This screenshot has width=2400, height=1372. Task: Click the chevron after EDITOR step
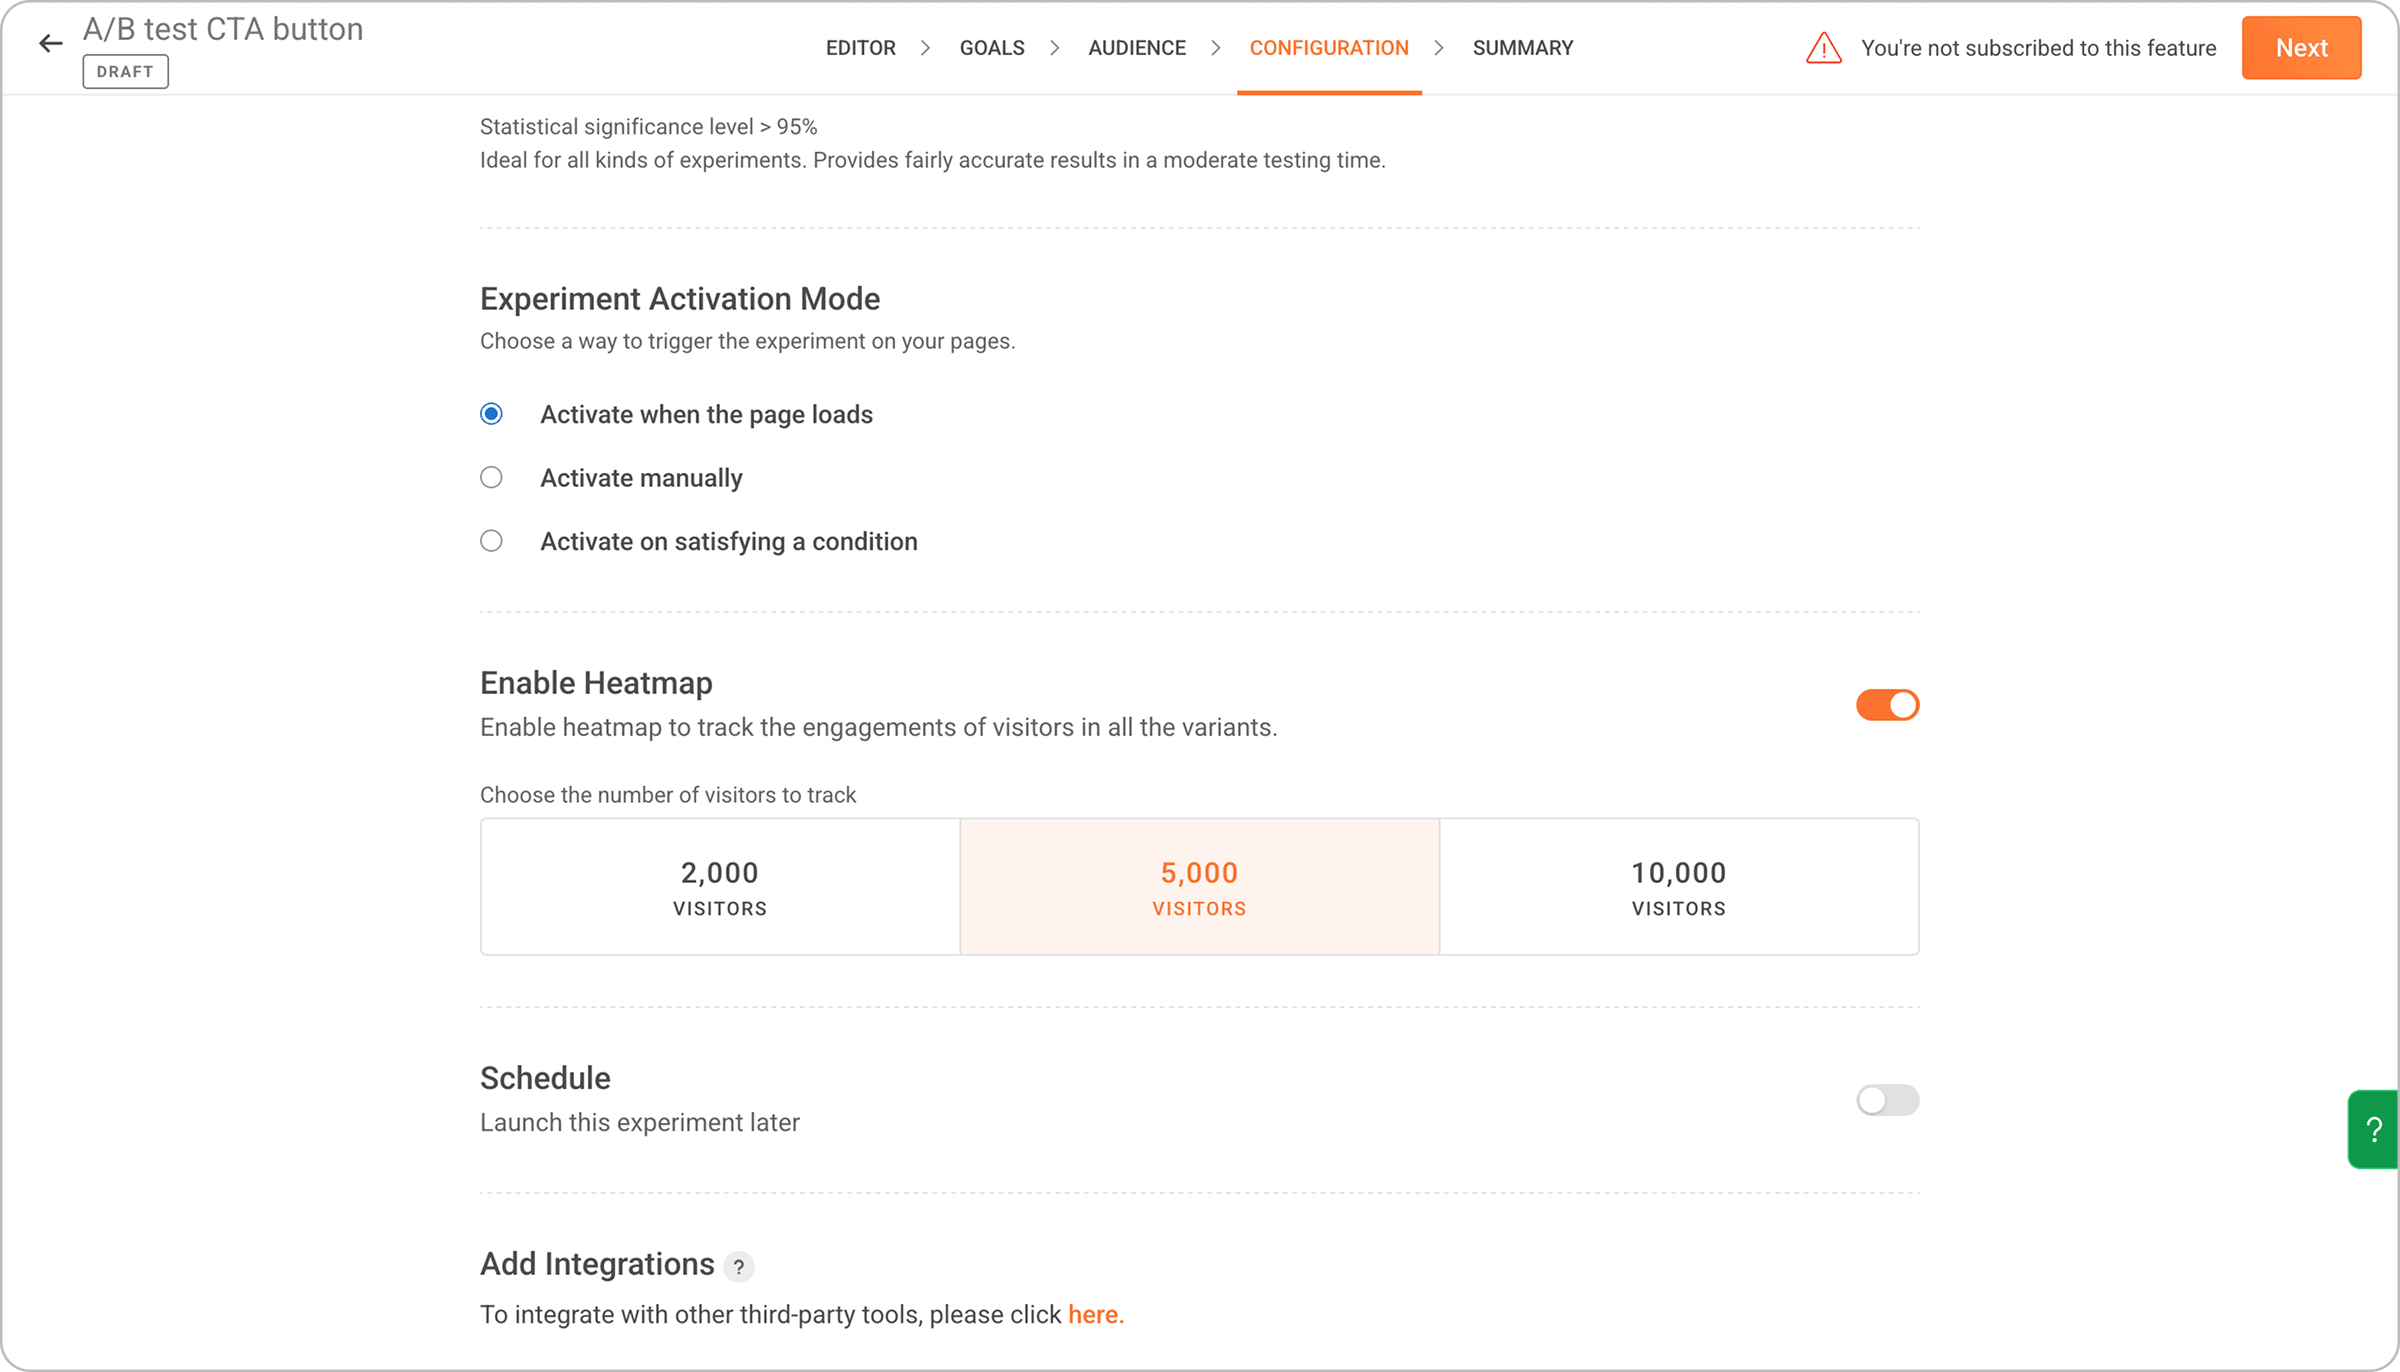[x=926, y=48]
